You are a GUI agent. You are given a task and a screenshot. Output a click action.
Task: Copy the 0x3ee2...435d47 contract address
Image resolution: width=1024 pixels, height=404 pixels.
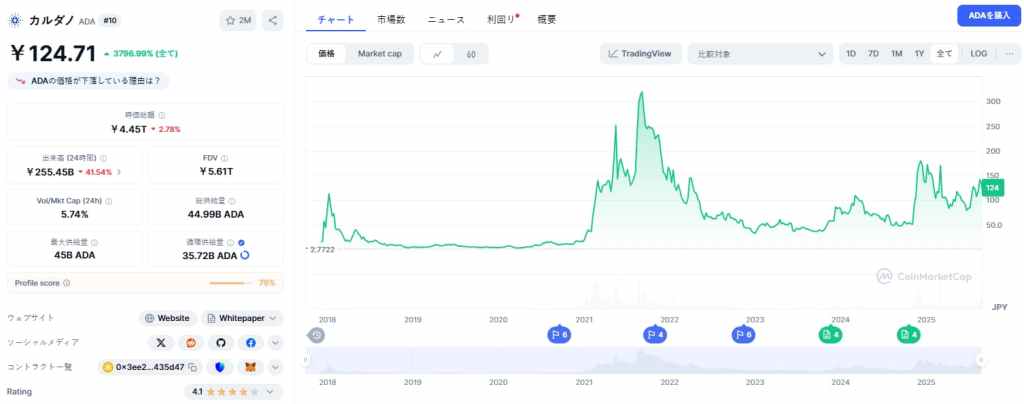pyautogui.click(x=193, y=367)
